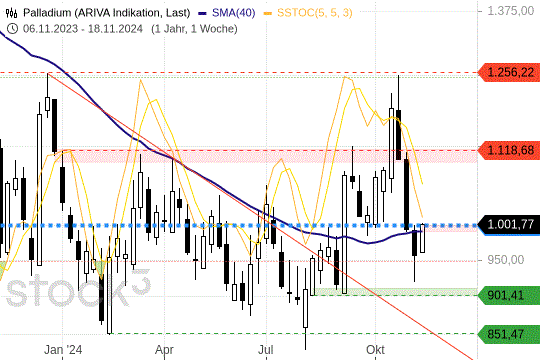540x360 pixels.
Task: Click the 950,00 axis label
Action: coord(506,259)
